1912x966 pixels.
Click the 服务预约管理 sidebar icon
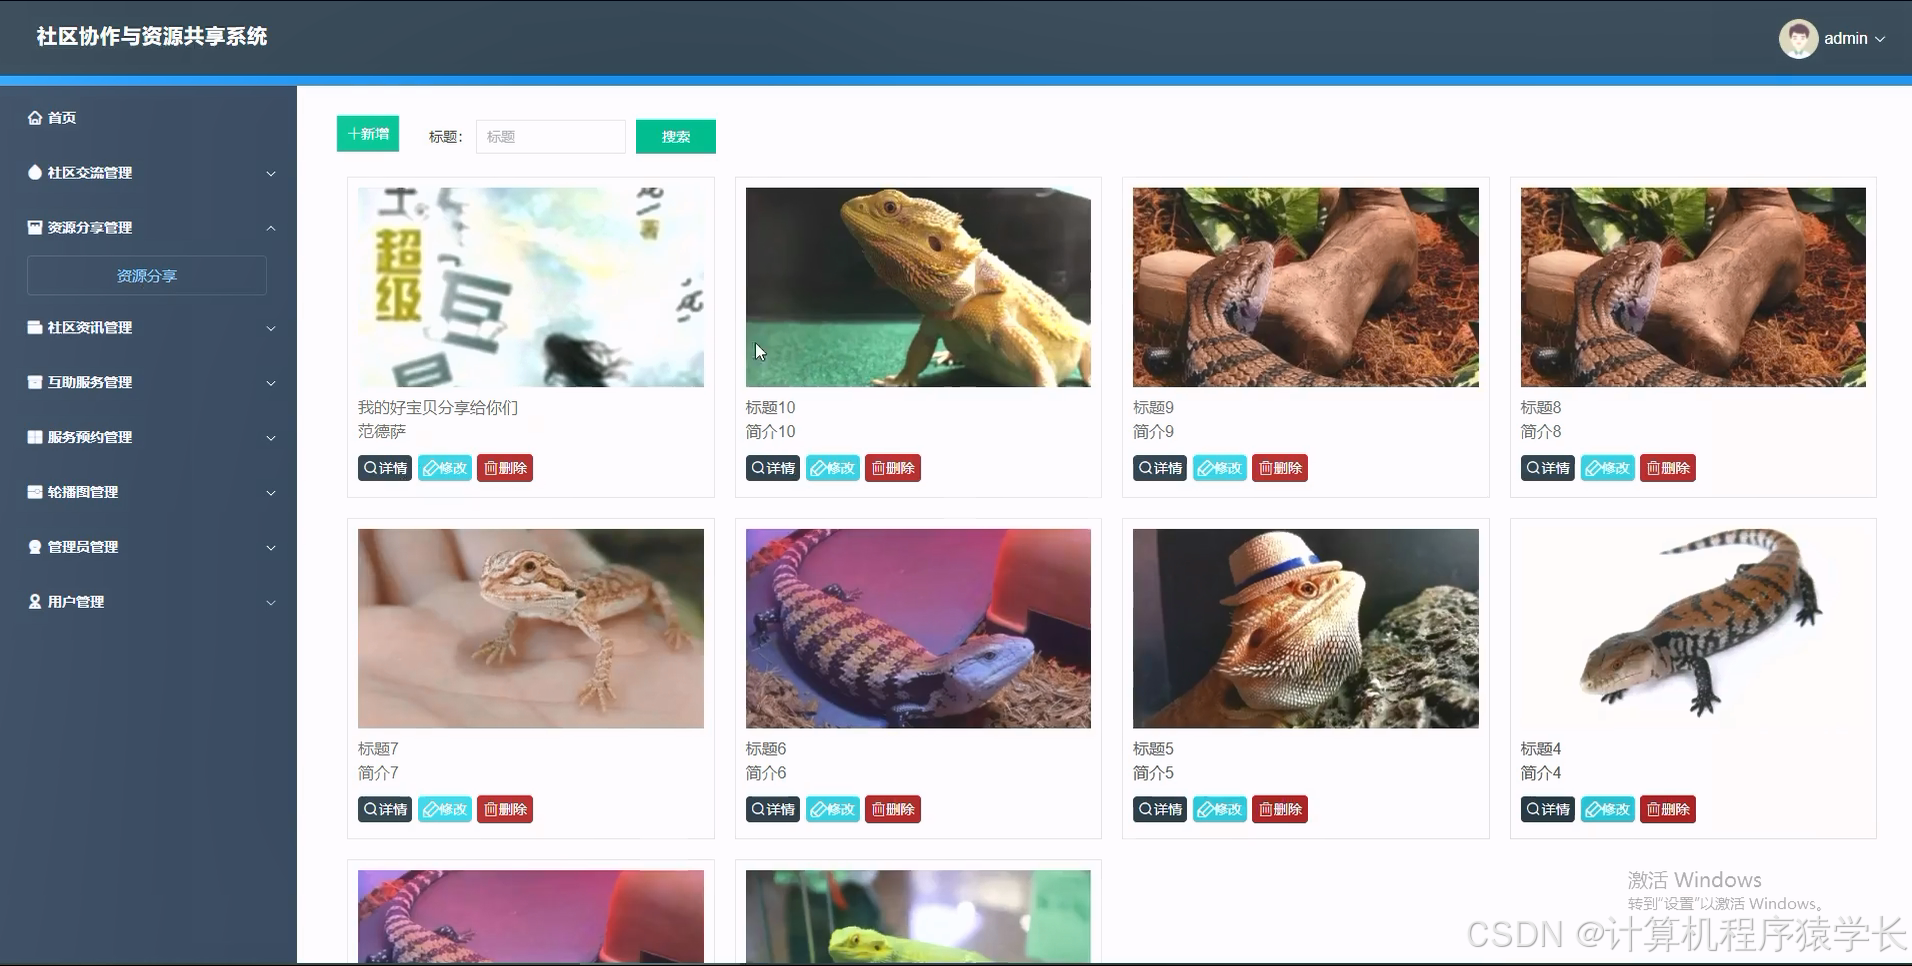(x=35, y=438)
